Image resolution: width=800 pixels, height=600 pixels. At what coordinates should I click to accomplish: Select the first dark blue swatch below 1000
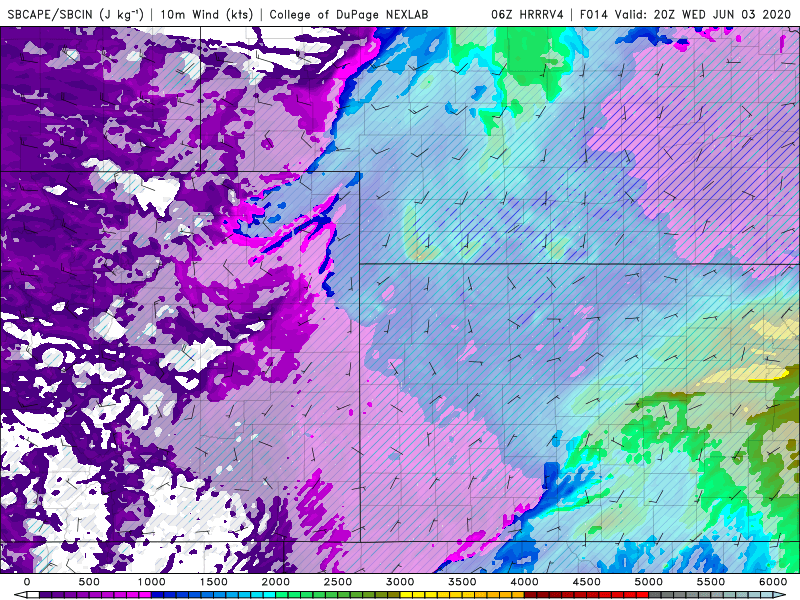click(158, 595)
